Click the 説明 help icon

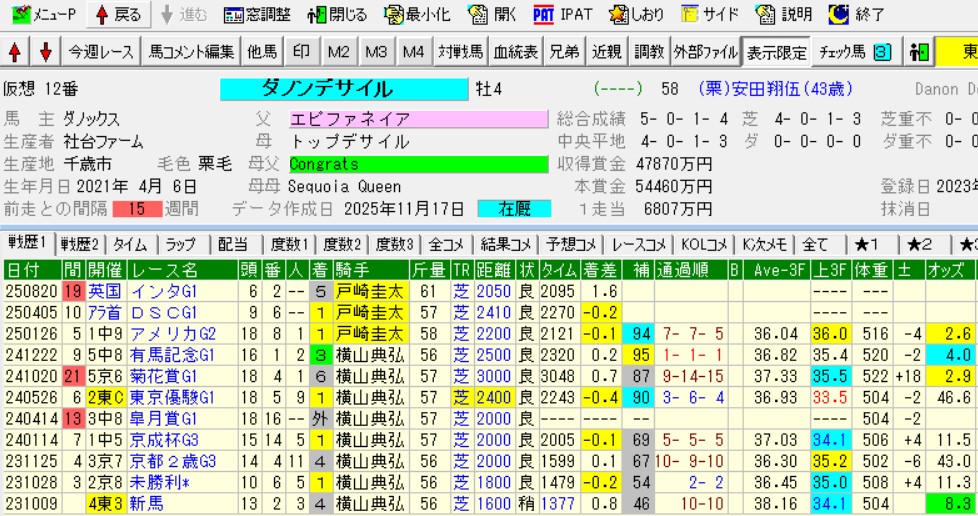point(783,15)
